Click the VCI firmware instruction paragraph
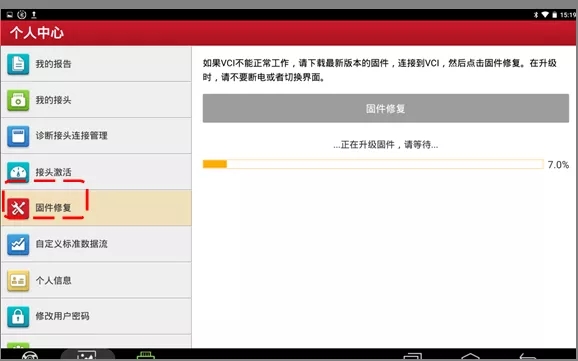 click(380, 70)
